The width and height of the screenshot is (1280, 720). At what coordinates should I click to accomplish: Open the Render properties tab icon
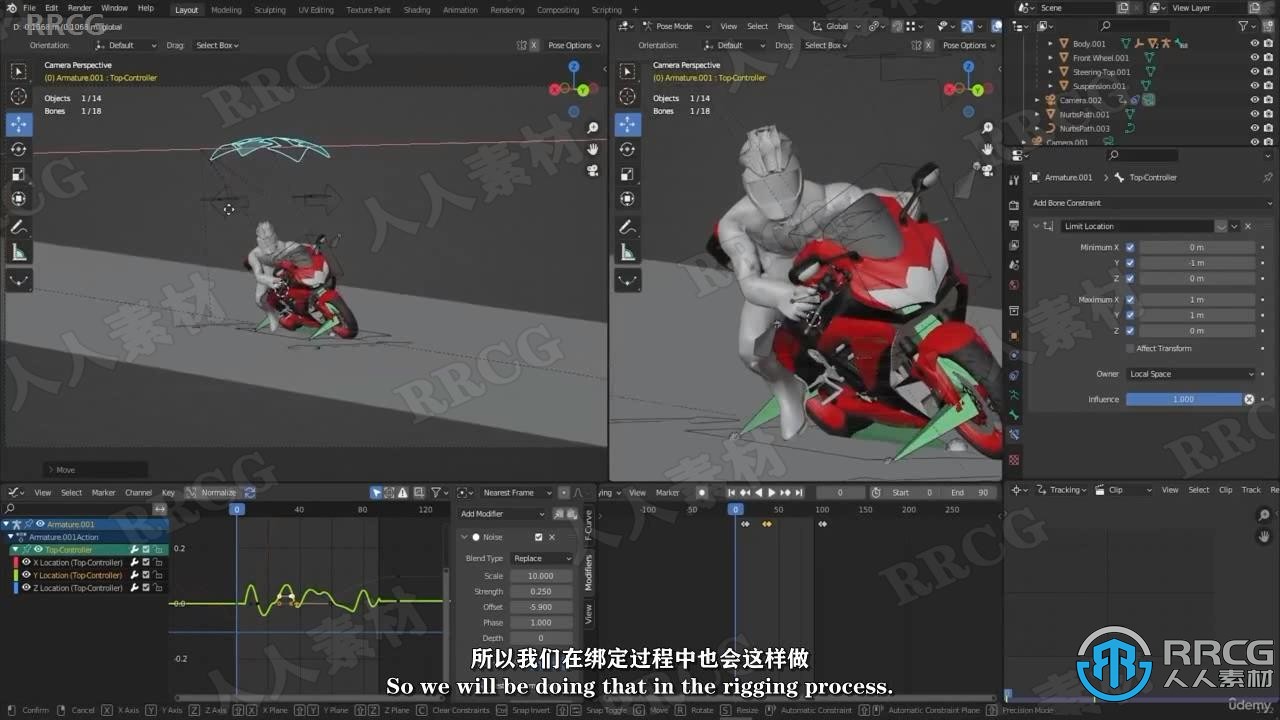click(x=1014, y=205)
